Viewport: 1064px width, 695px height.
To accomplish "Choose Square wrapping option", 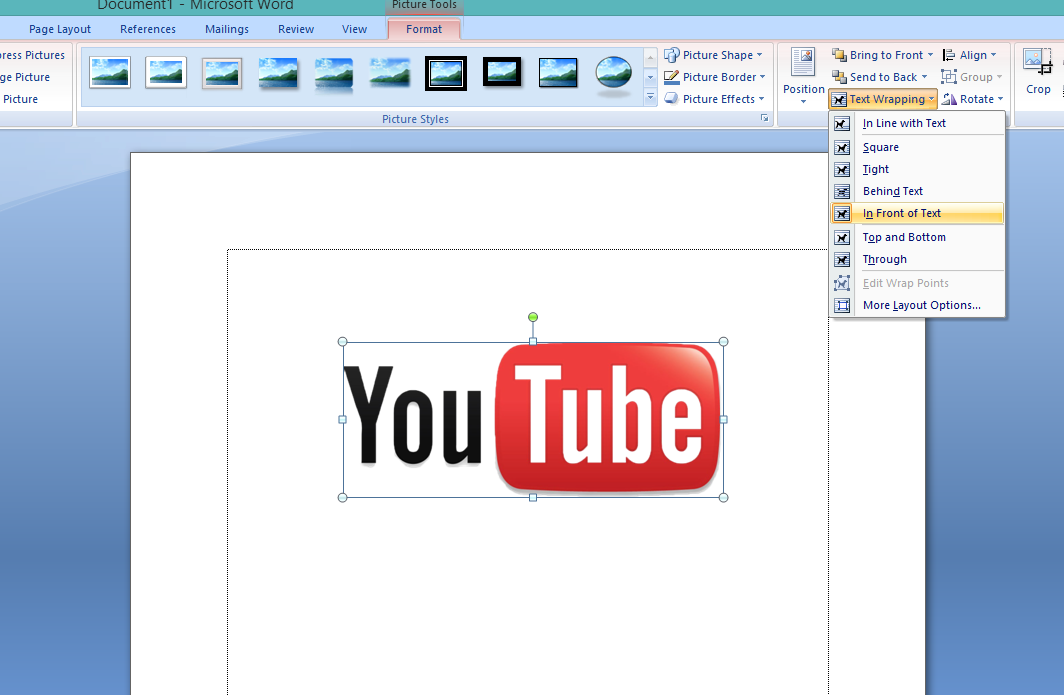I will pyautogui.click(x=917, y=147).
